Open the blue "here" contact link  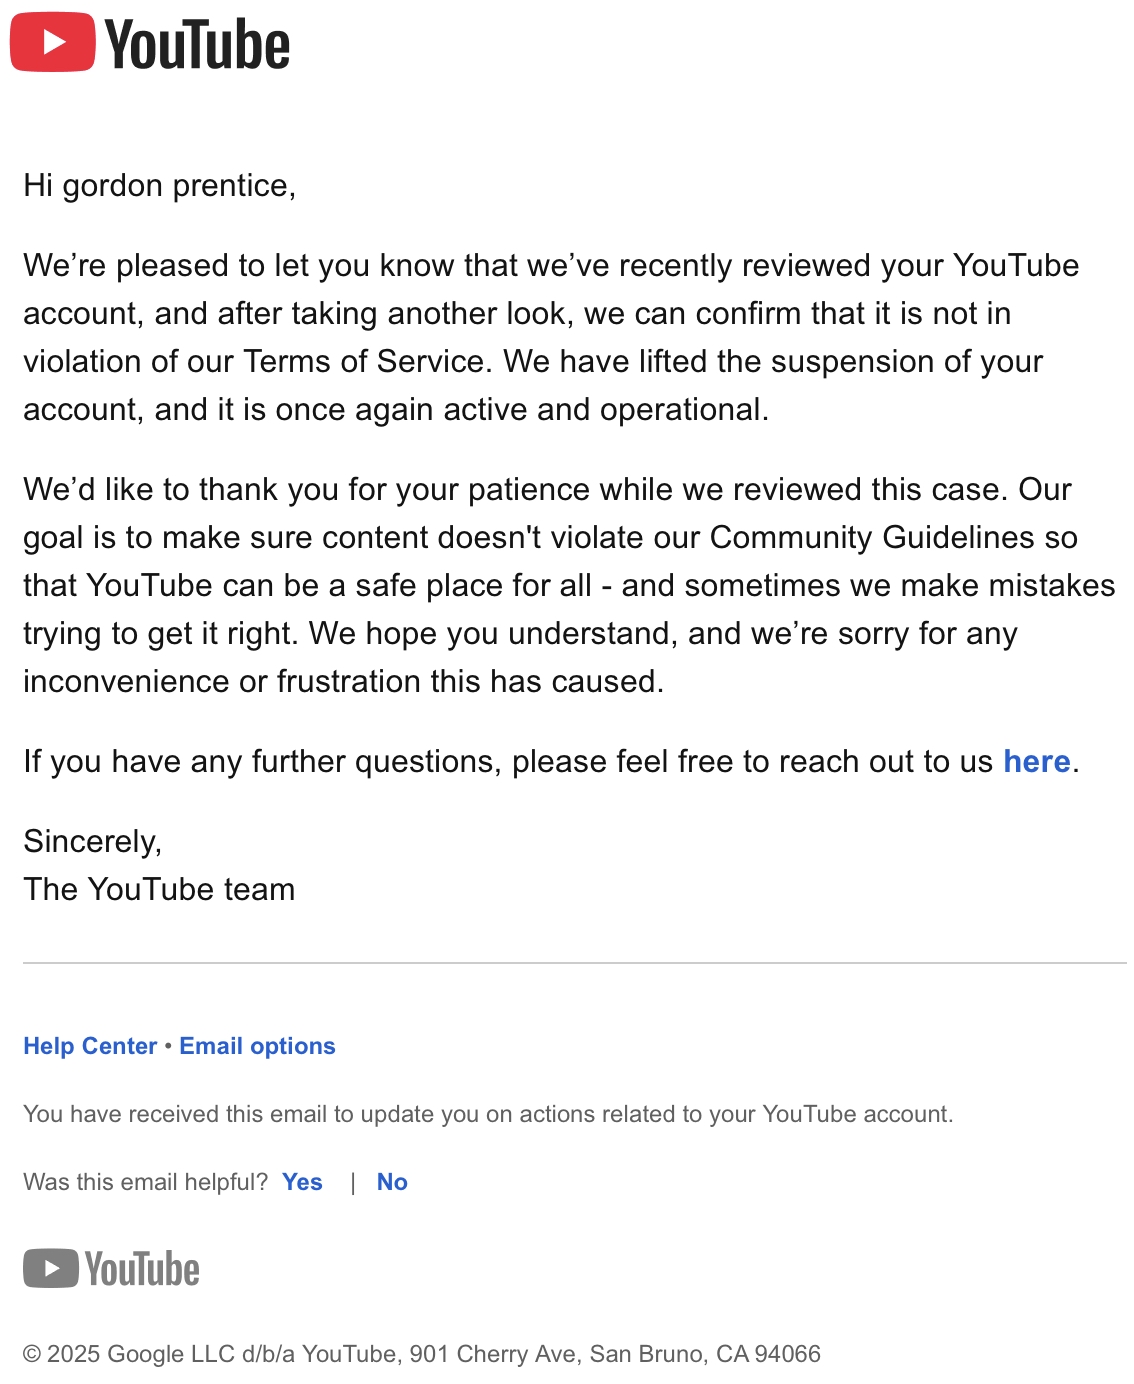coord(1037,761)
